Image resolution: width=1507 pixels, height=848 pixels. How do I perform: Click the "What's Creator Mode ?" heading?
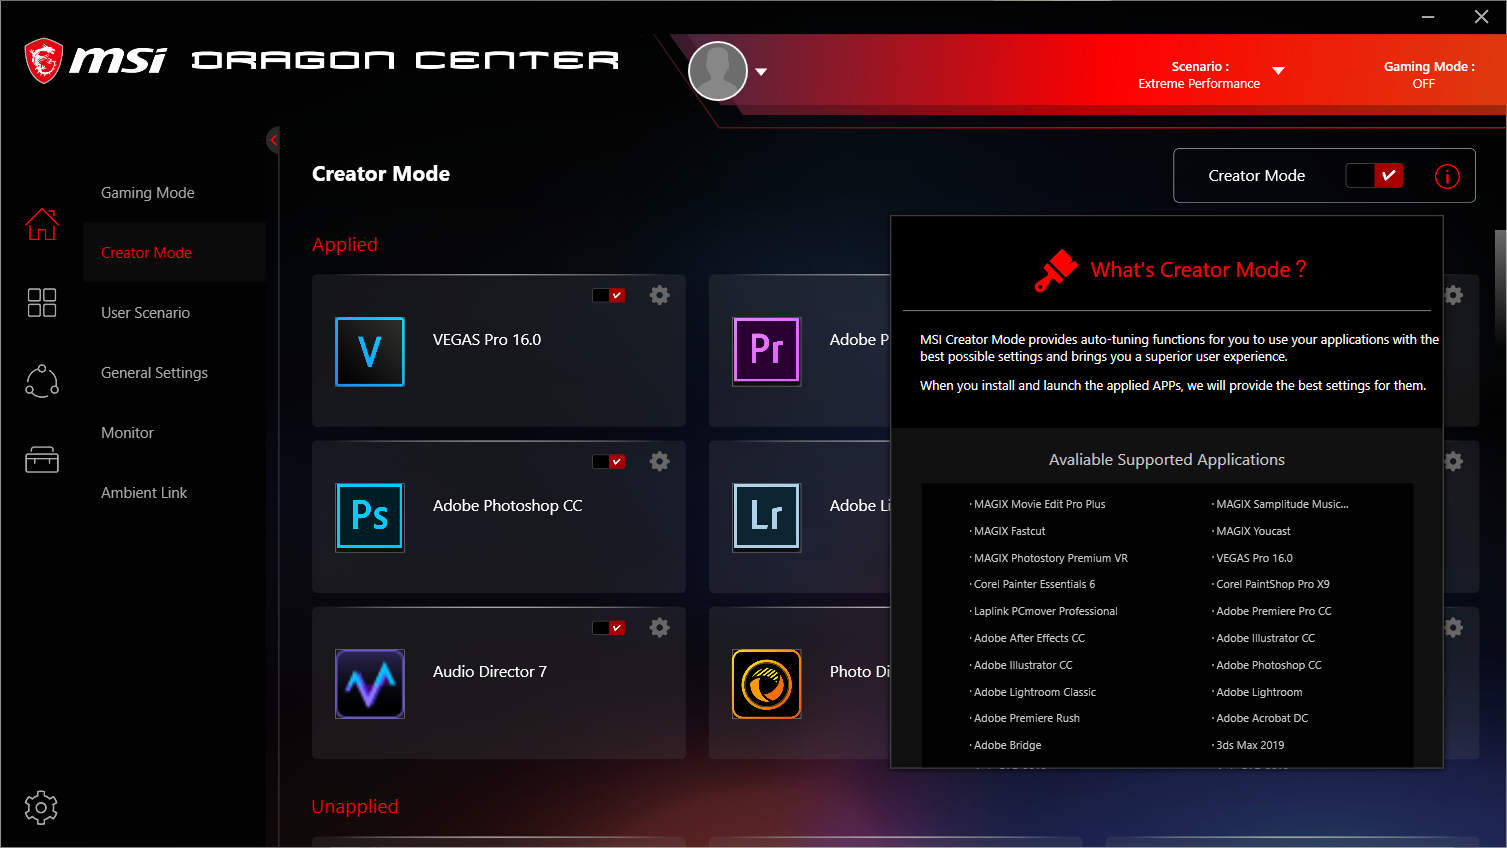(x=1198, y=270)
